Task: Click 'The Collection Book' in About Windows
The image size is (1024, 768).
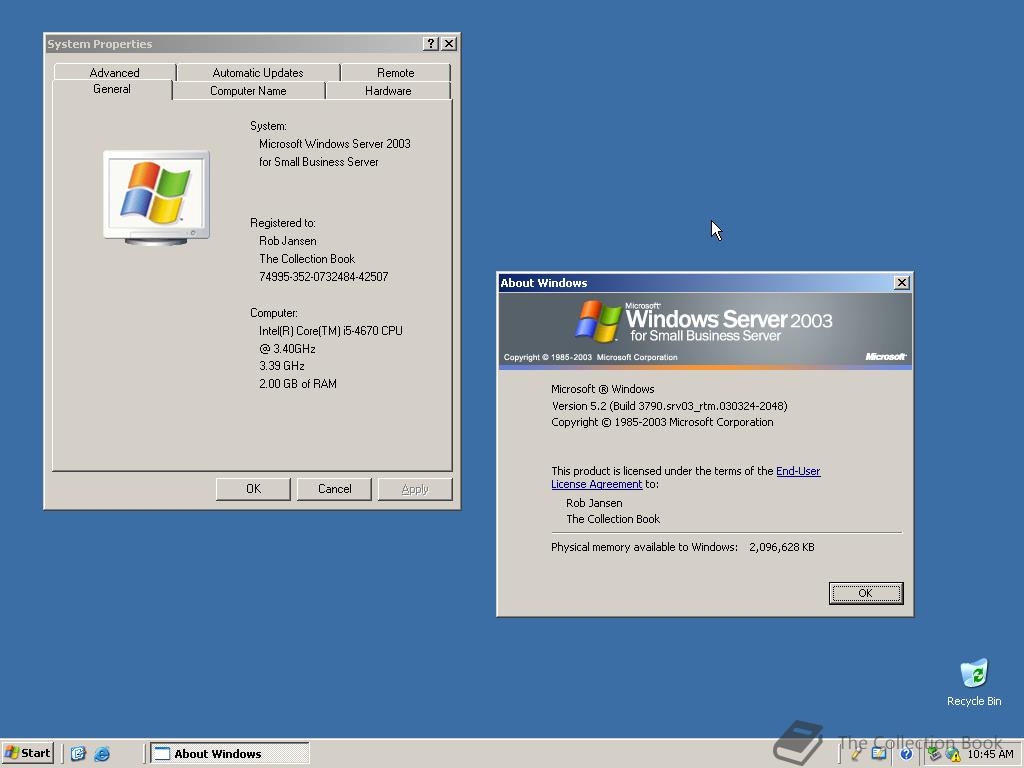Action: coord(613,519)
